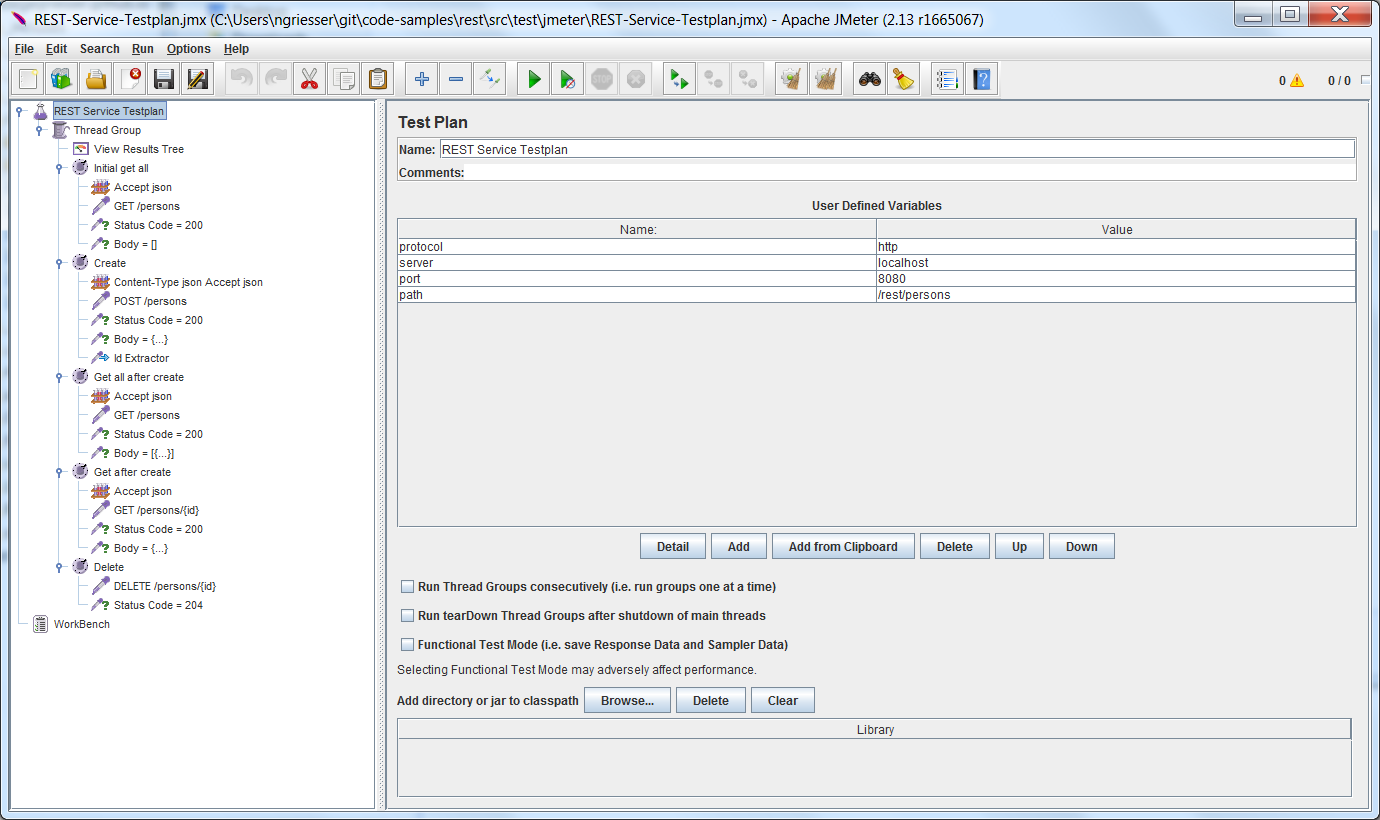Click the Open file folder icon
The width and height of the screenshot is (1380, 820).
(96, 79)
